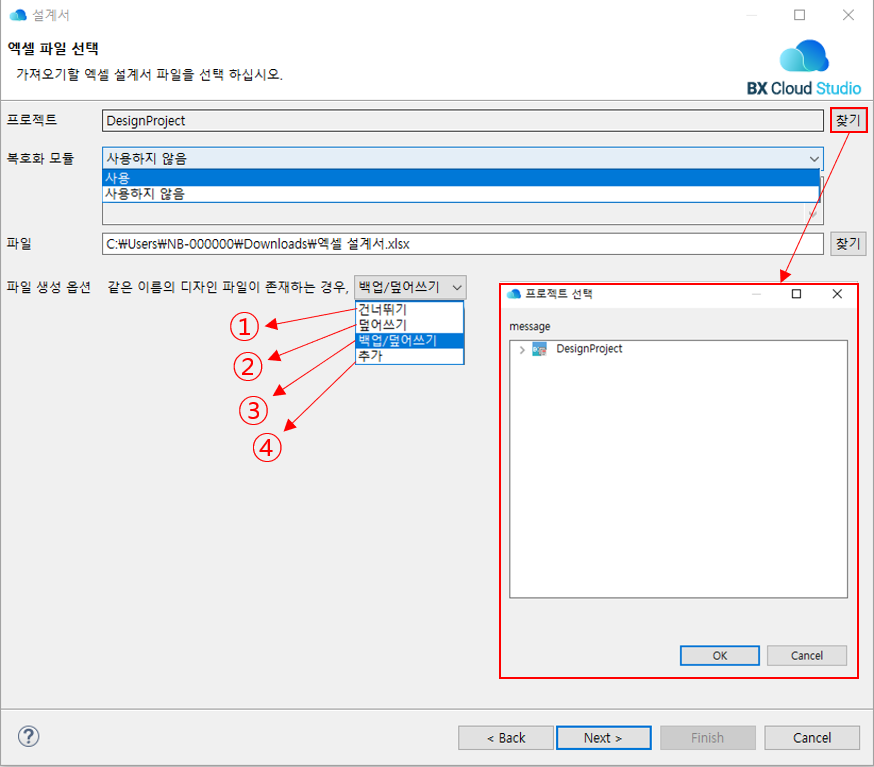Click the DesignProject folder icon in tree
The image size is (874, 767).
[x=540, y=349]
